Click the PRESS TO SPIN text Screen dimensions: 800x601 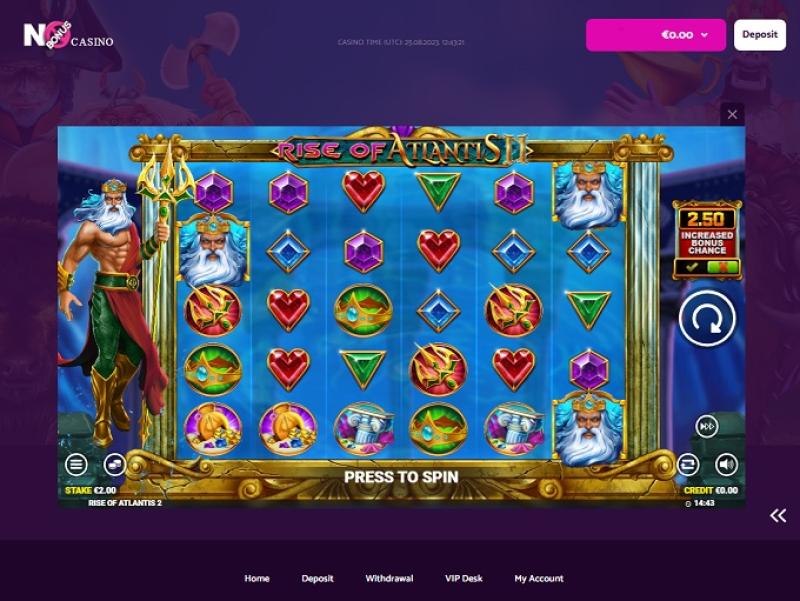(401, 477)
